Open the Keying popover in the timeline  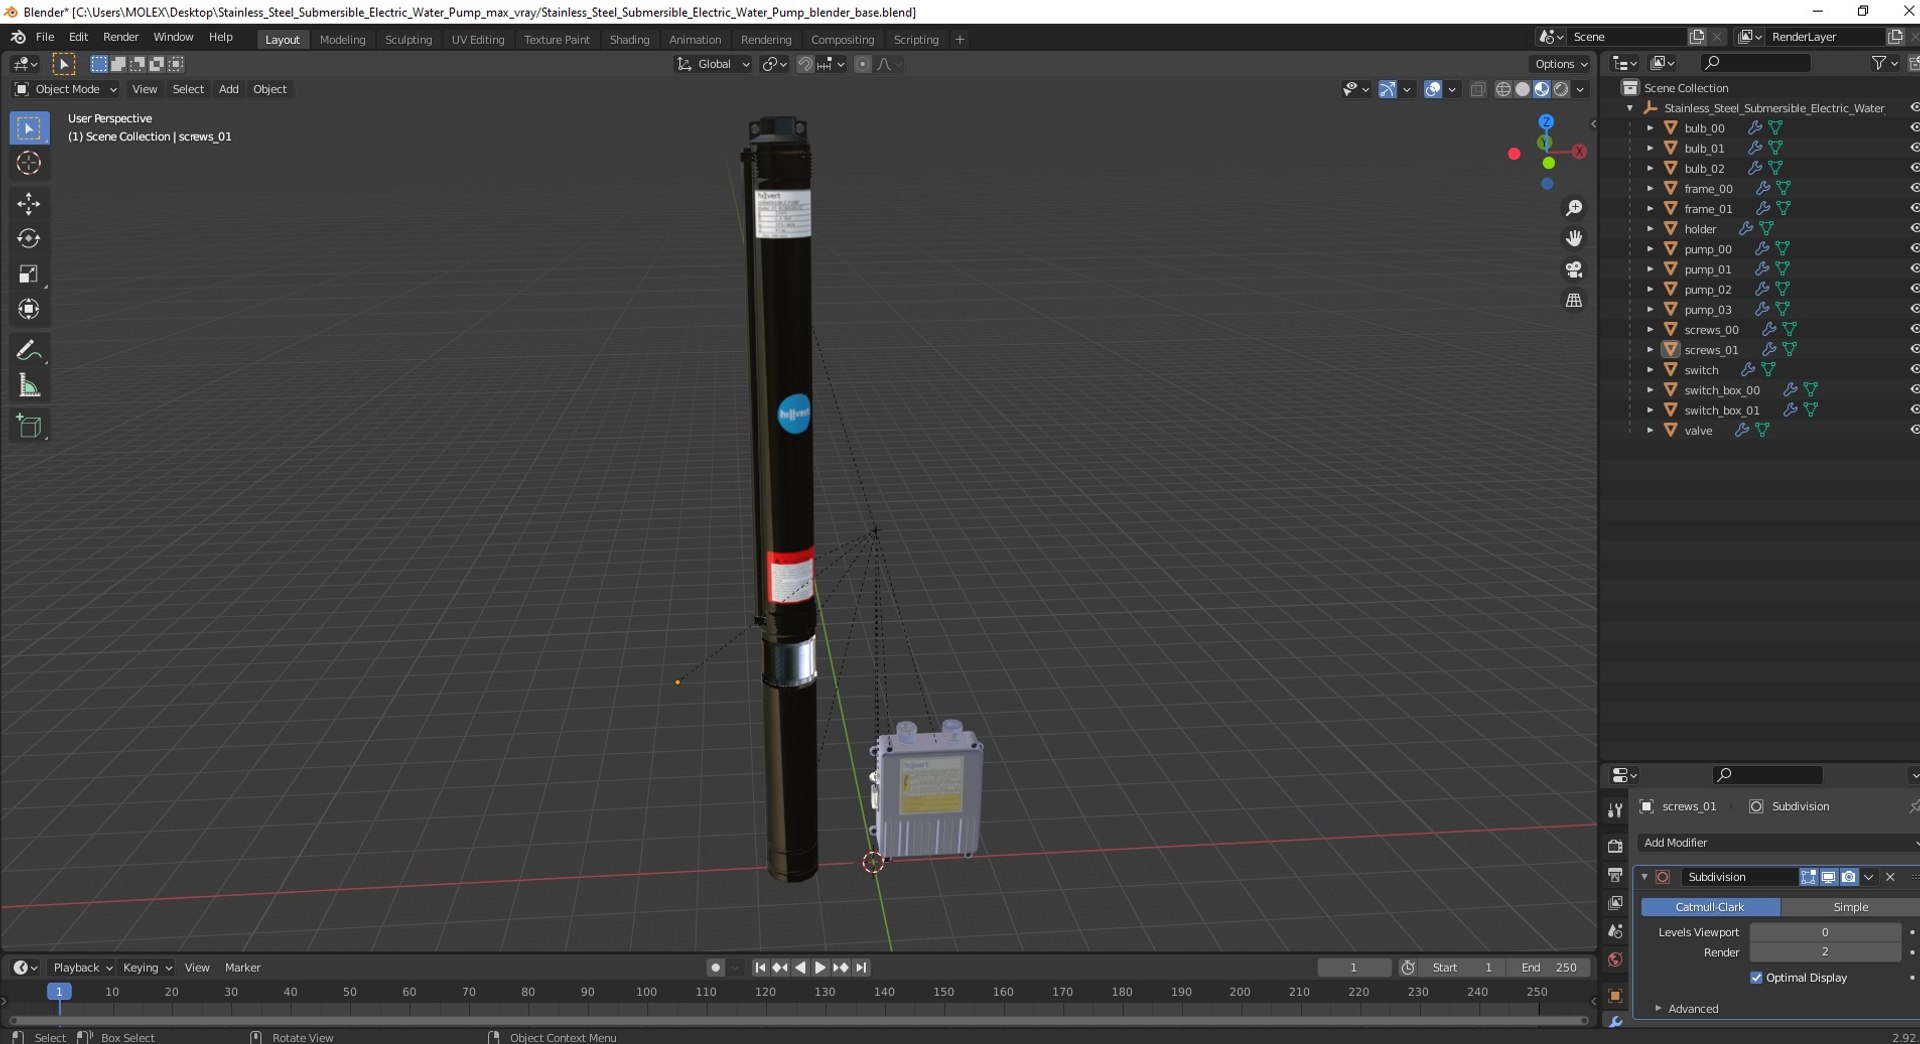coord(146,968)
